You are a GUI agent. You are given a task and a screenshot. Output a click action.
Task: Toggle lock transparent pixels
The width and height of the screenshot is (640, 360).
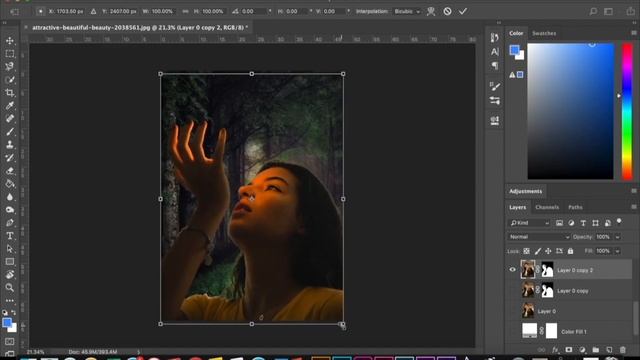pyautogui.click(x=527, y=251)
